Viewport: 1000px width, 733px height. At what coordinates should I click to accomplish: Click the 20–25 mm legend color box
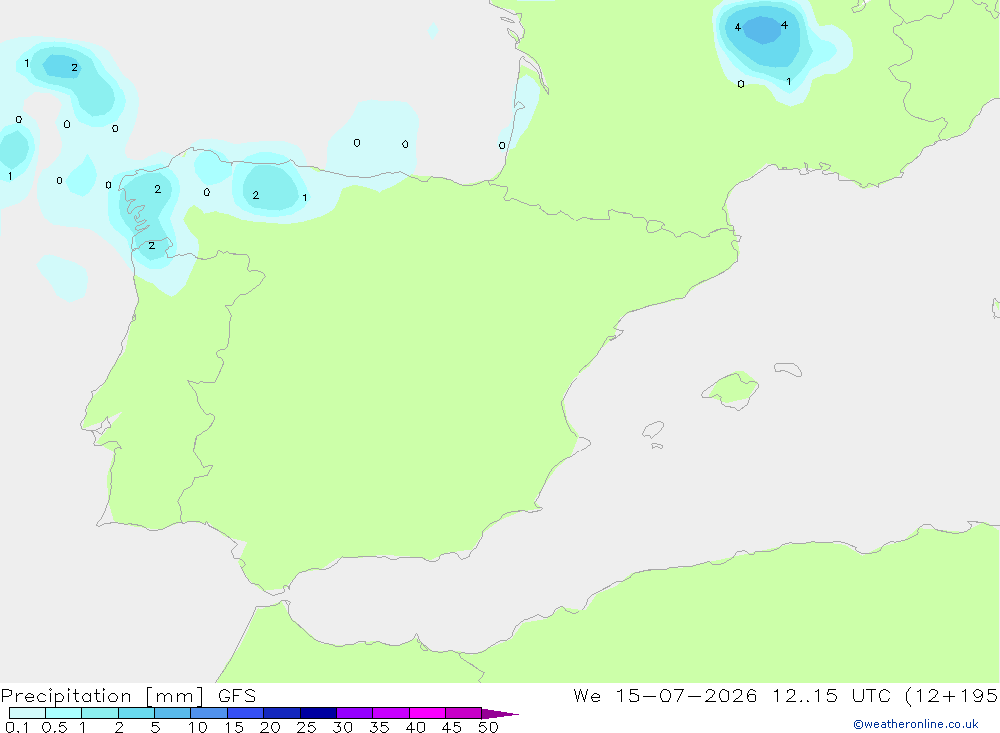click(x=282, y=713)
